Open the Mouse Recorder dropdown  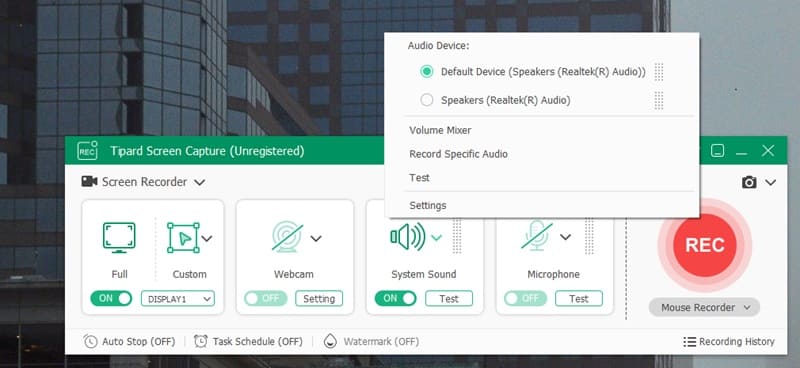pyautogui.click(x=704, y=308)
